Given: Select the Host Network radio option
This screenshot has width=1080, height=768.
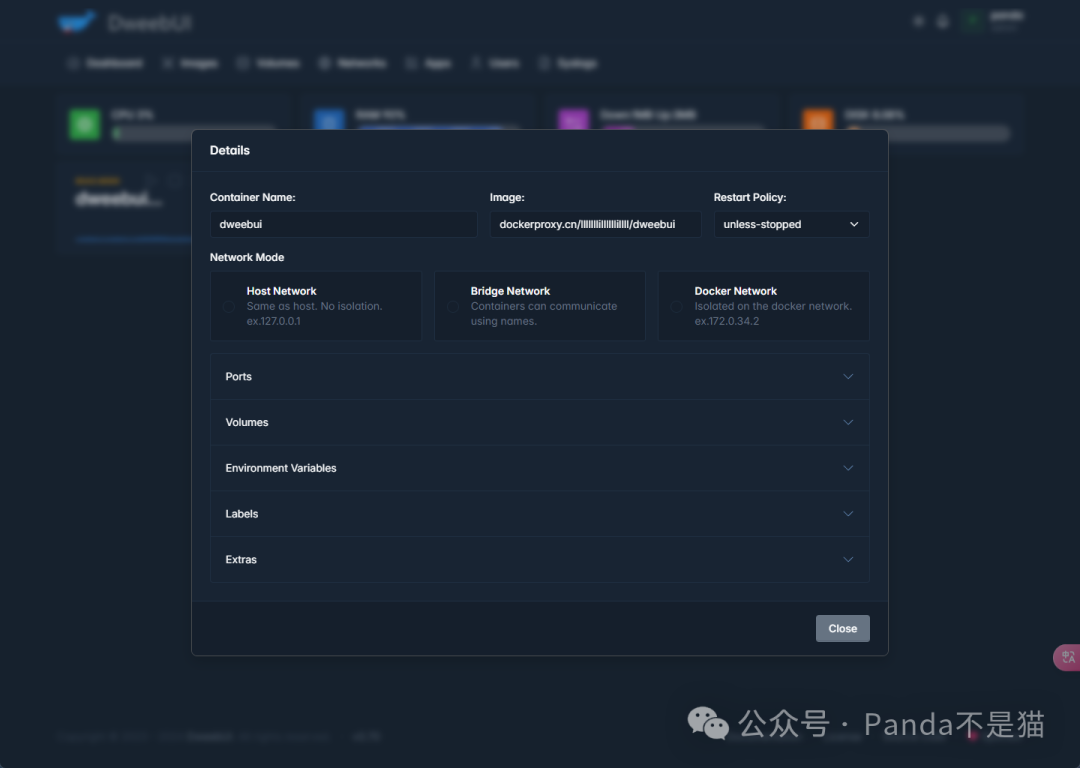Looking at the screenshot, I should coord(229,307).
